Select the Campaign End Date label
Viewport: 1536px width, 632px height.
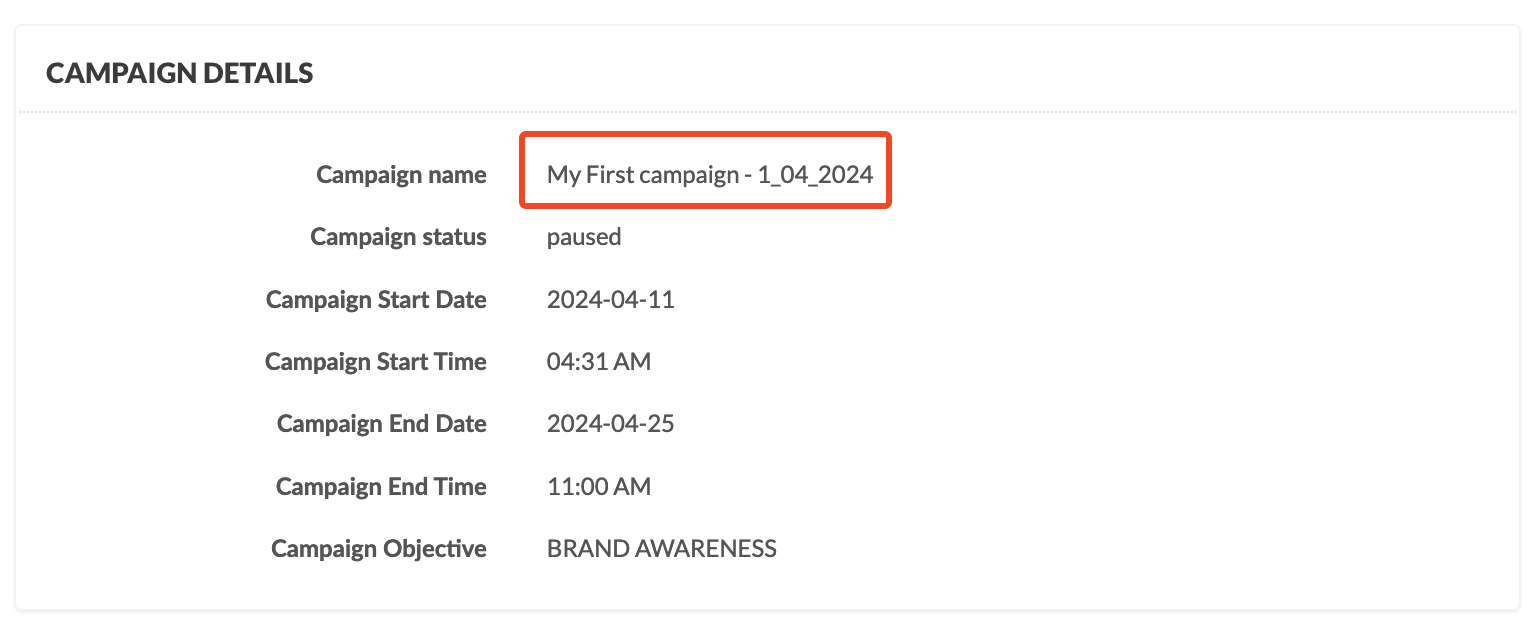click(382, 424)
